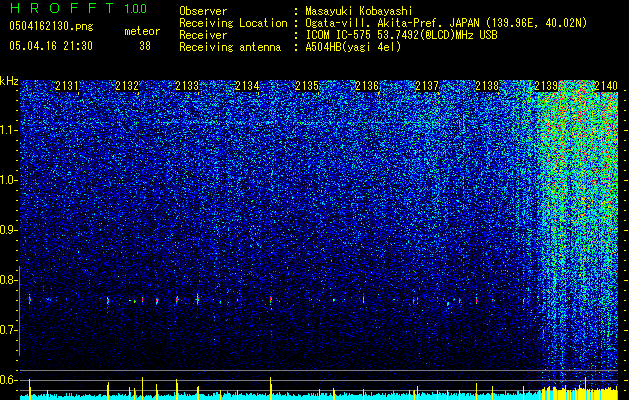Click the 1.0 kHz axis tick label

pyautogui.click(x=8, y=180)
